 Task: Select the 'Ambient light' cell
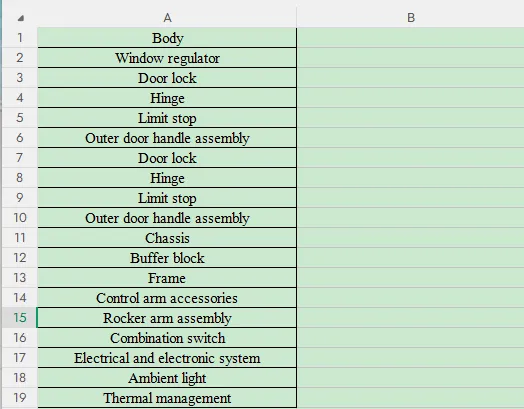coord(167,378)
